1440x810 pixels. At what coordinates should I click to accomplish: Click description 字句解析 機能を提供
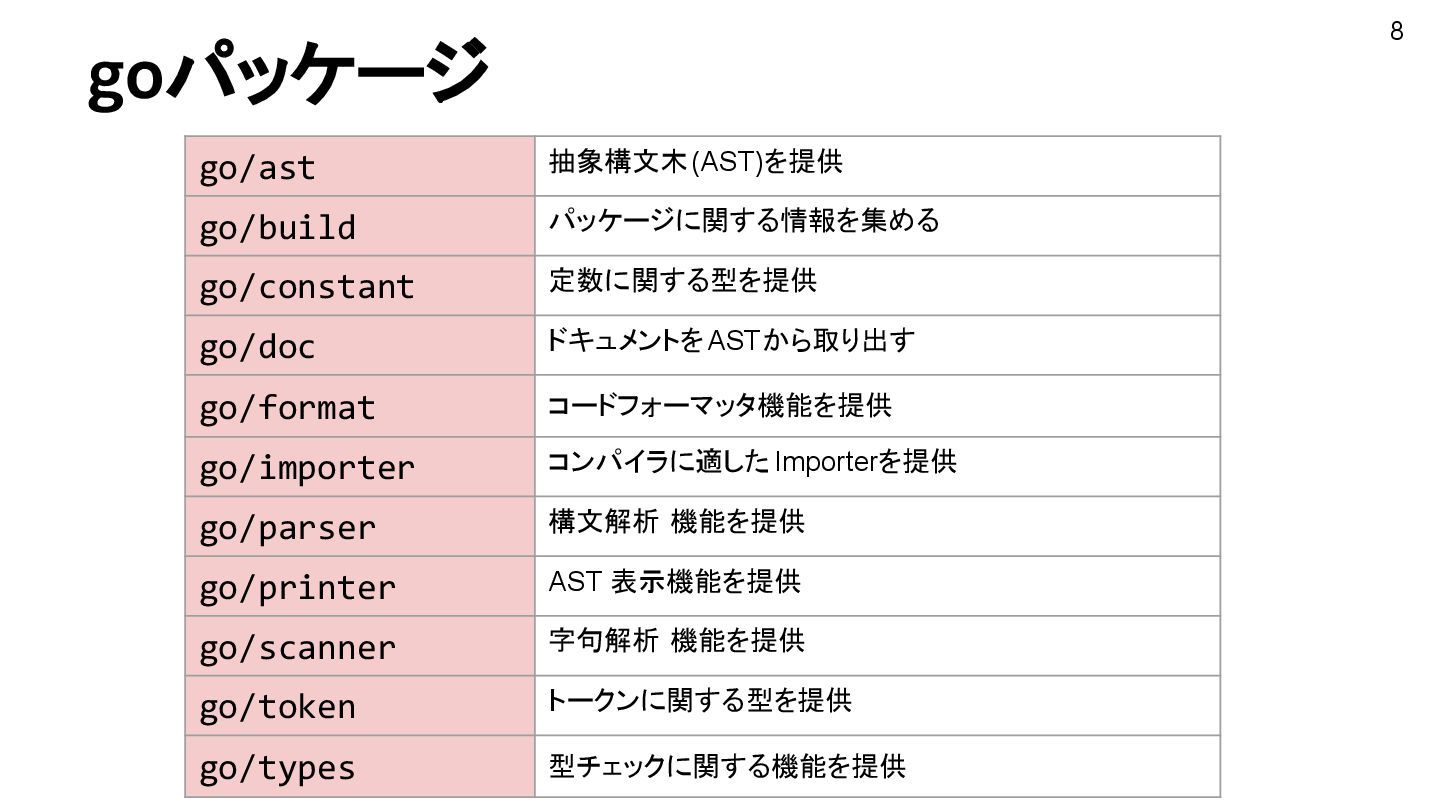(676, 640)
